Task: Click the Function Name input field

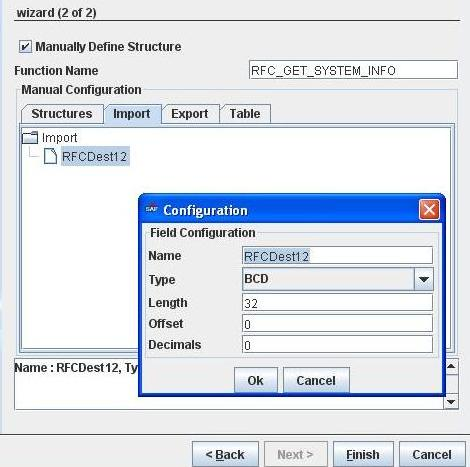Action: [x=353, y=70]
